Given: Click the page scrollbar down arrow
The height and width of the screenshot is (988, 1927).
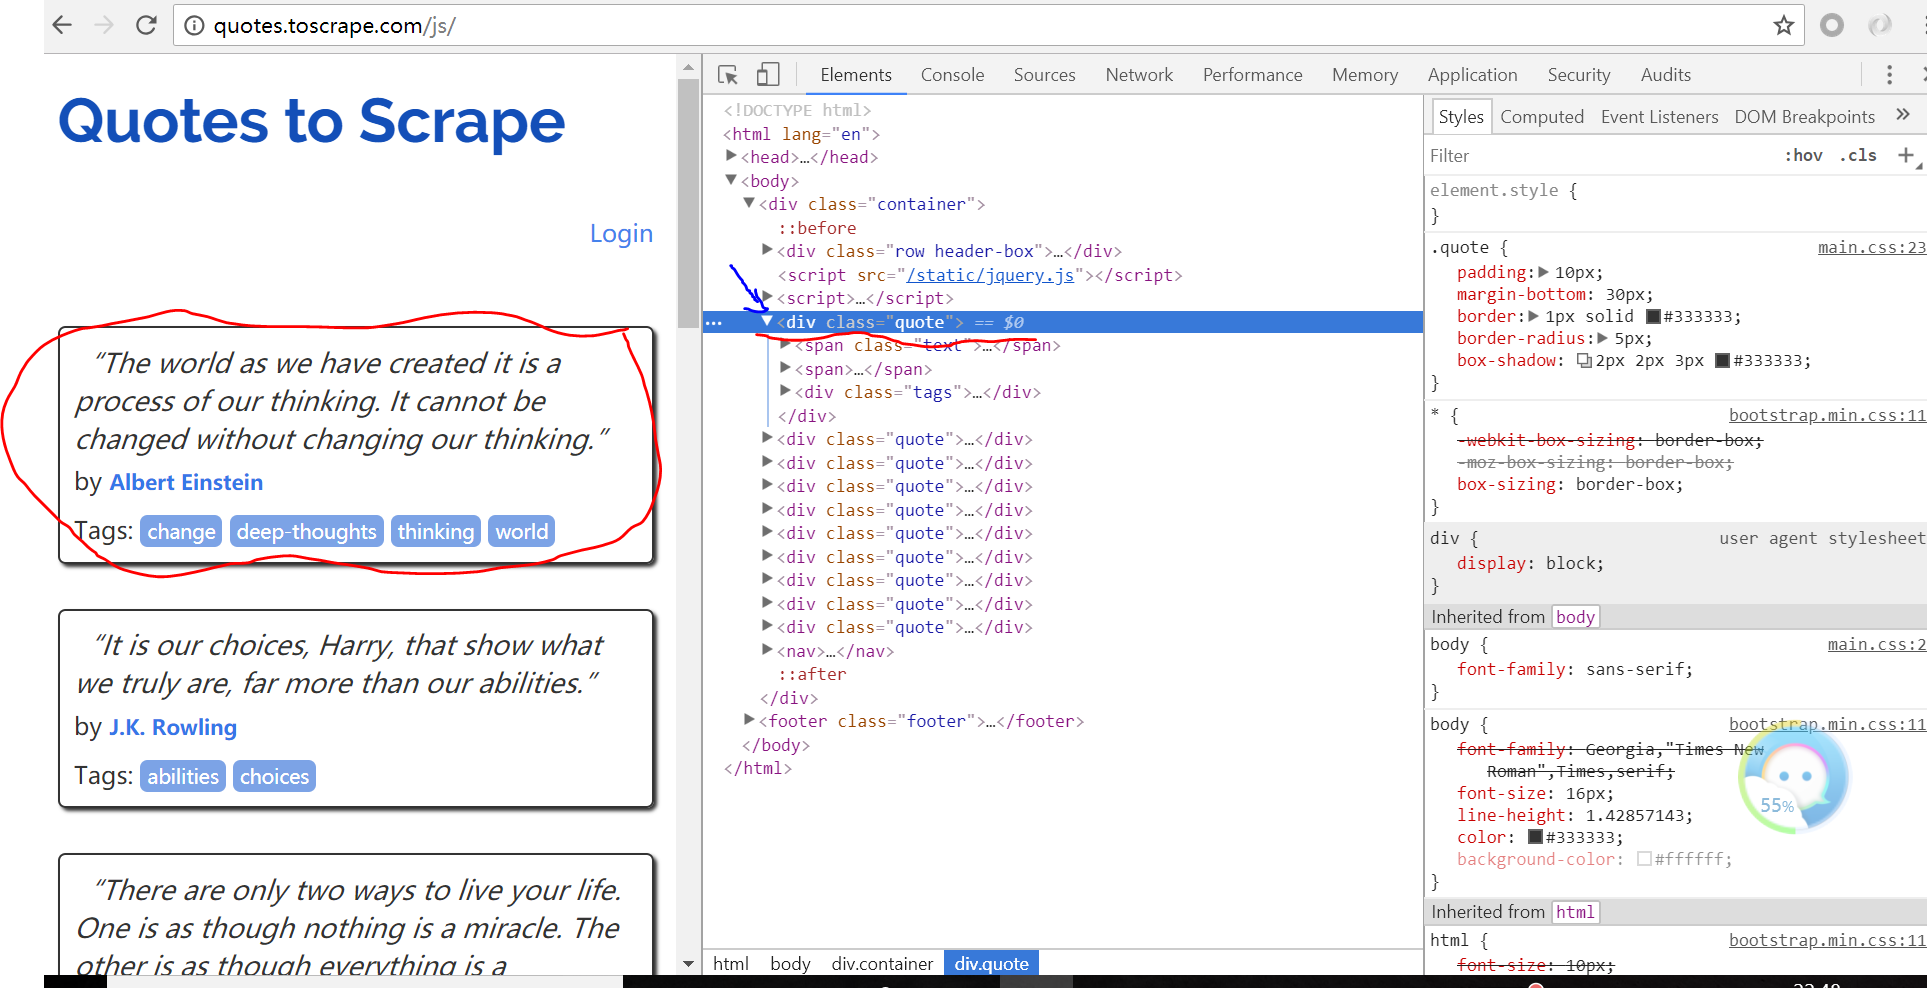Looking at the screenshot, I should pyautogui.click(x=688, y=964).
